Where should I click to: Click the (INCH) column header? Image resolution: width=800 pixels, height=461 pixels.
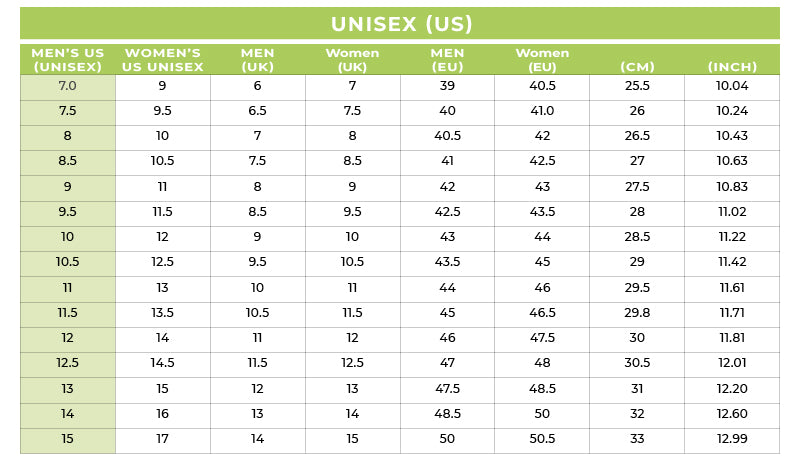(x=732, y=66)
